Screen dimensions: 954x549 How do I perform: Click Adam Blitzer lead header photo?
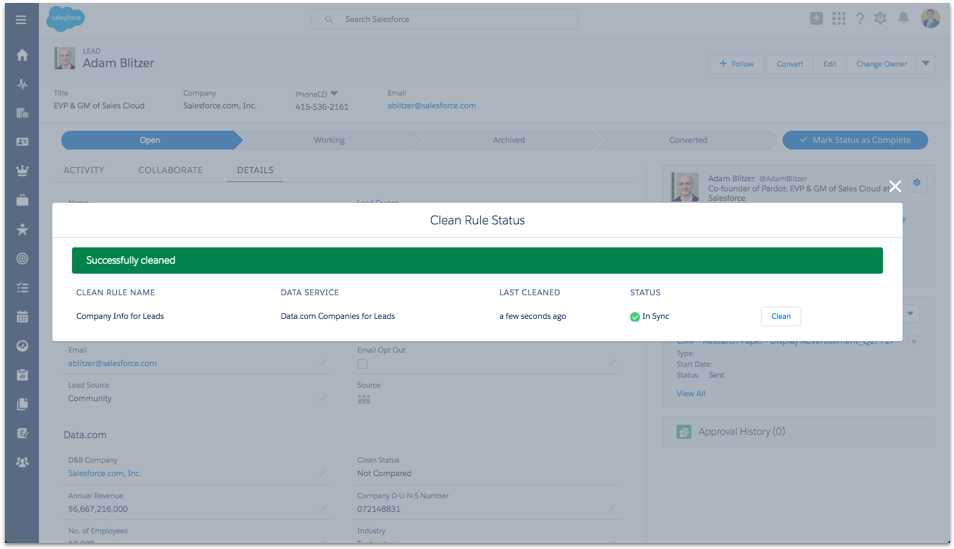65,58
